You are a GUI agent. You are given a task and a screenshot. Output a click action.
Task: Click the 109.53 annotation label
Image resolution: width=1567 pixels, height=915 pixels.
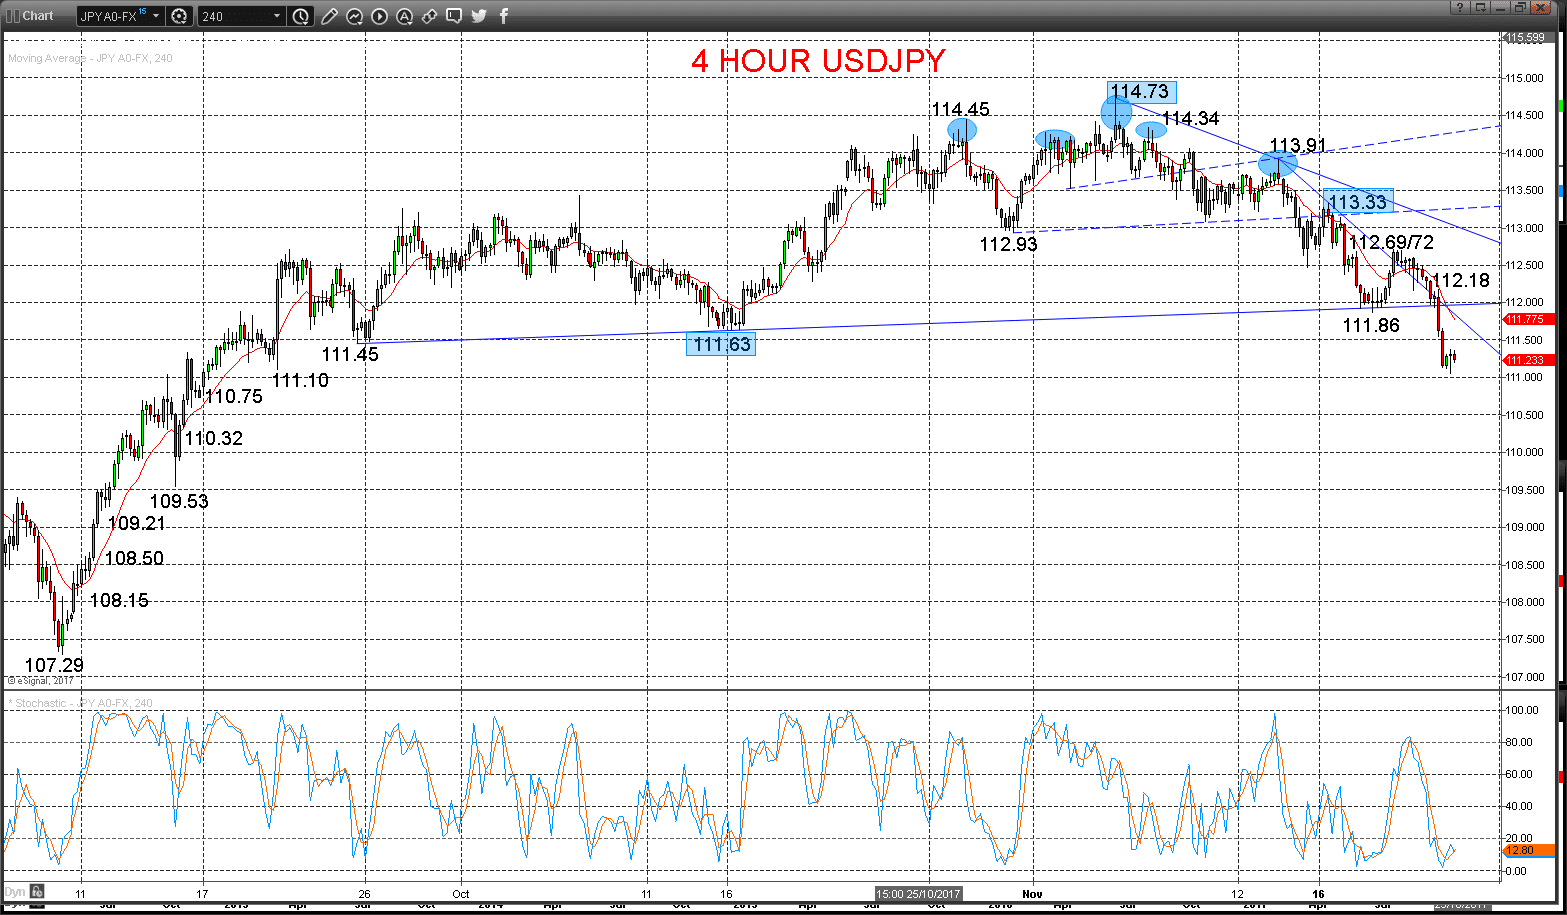click(179, 501)
